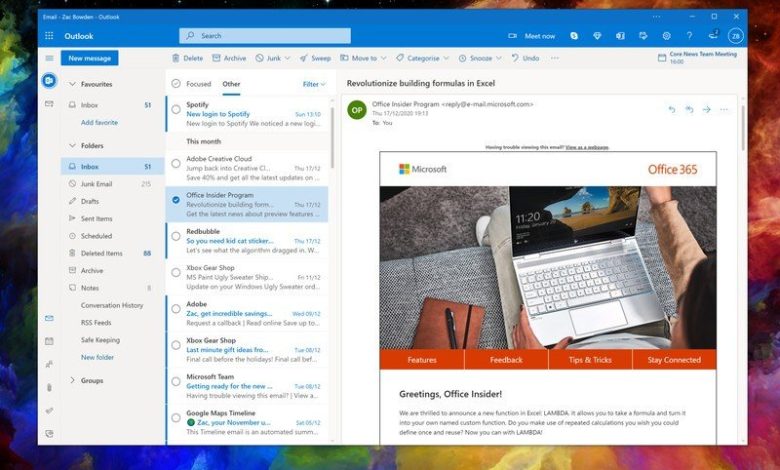Click the Archive toolbar icon

pyautogui.click(x=216, y=58)
